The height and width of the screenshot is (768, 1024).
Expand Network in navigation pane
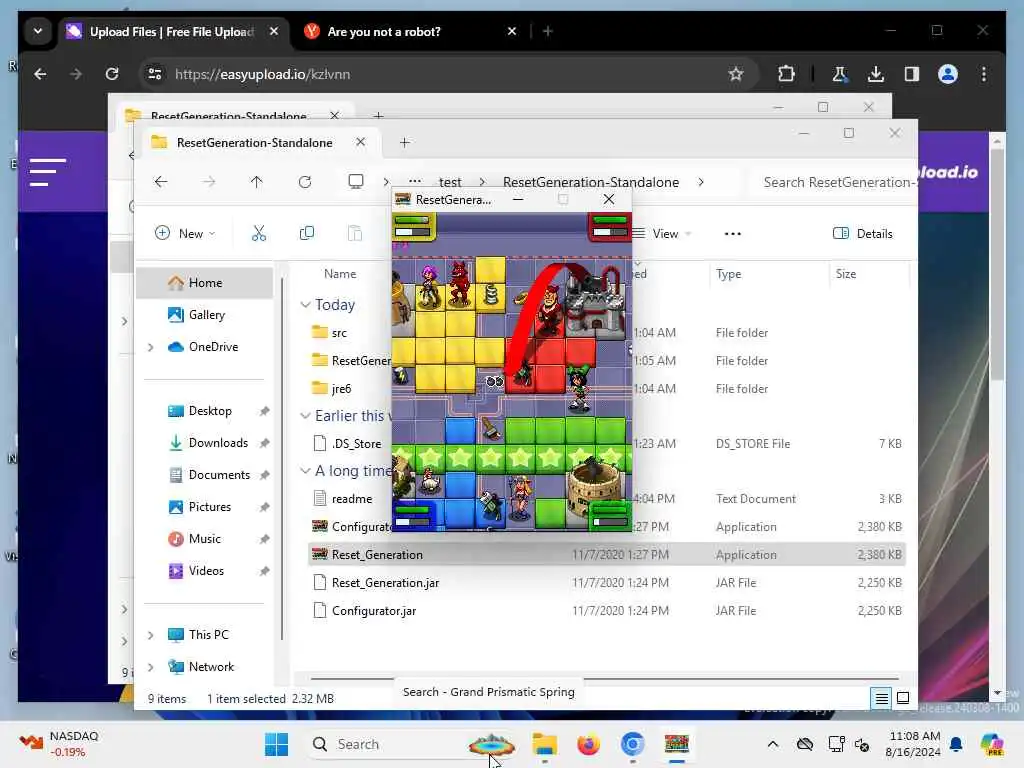tap(151, 667)
